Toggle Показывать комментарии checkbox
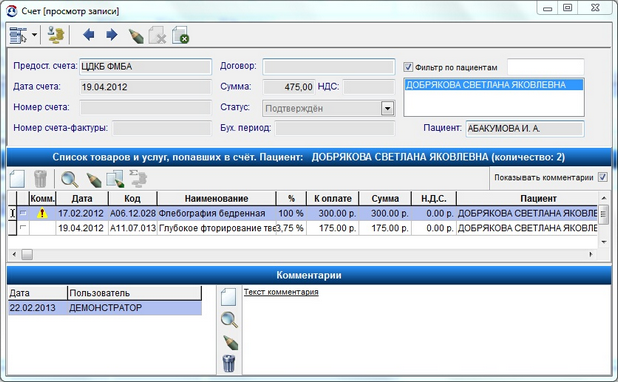The width and height of the screenshot is (618, 382). click(x=603, y=177)
